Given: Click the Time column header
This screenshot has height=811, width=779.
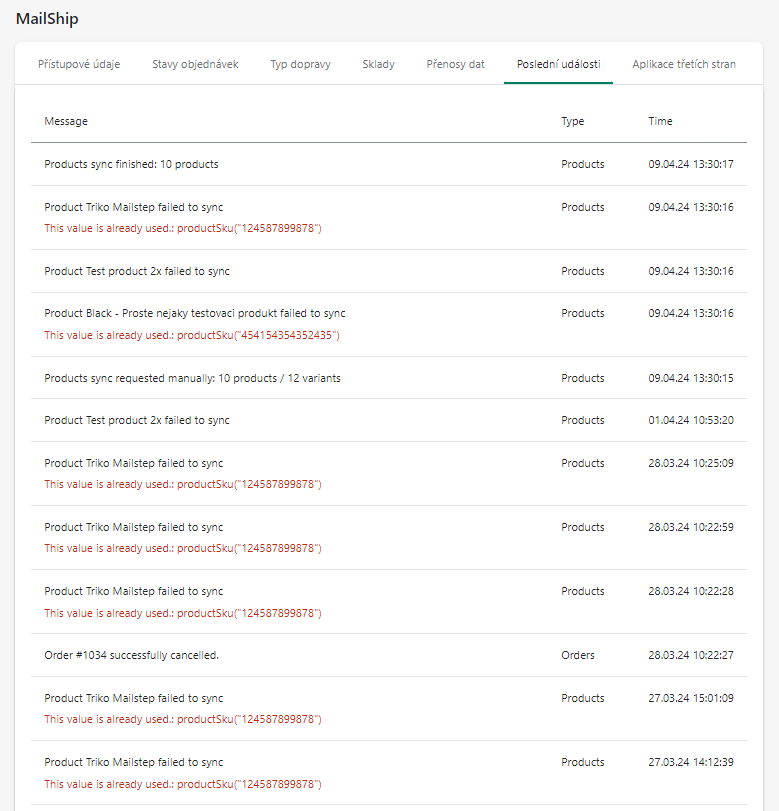Looking at the screenshot, I should pos(660,121).
